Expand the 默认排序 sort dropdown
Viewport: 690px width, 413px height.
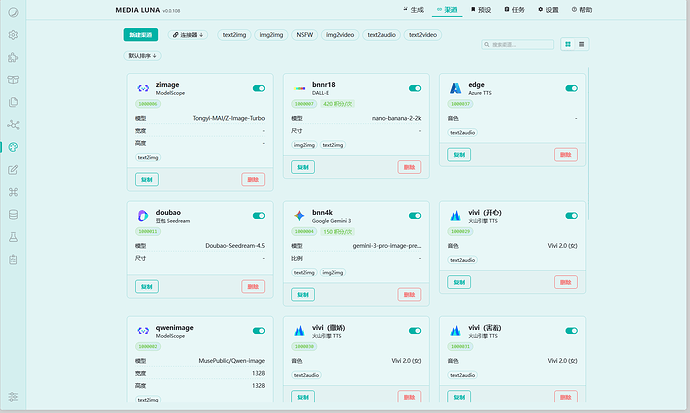pos(142,56)
